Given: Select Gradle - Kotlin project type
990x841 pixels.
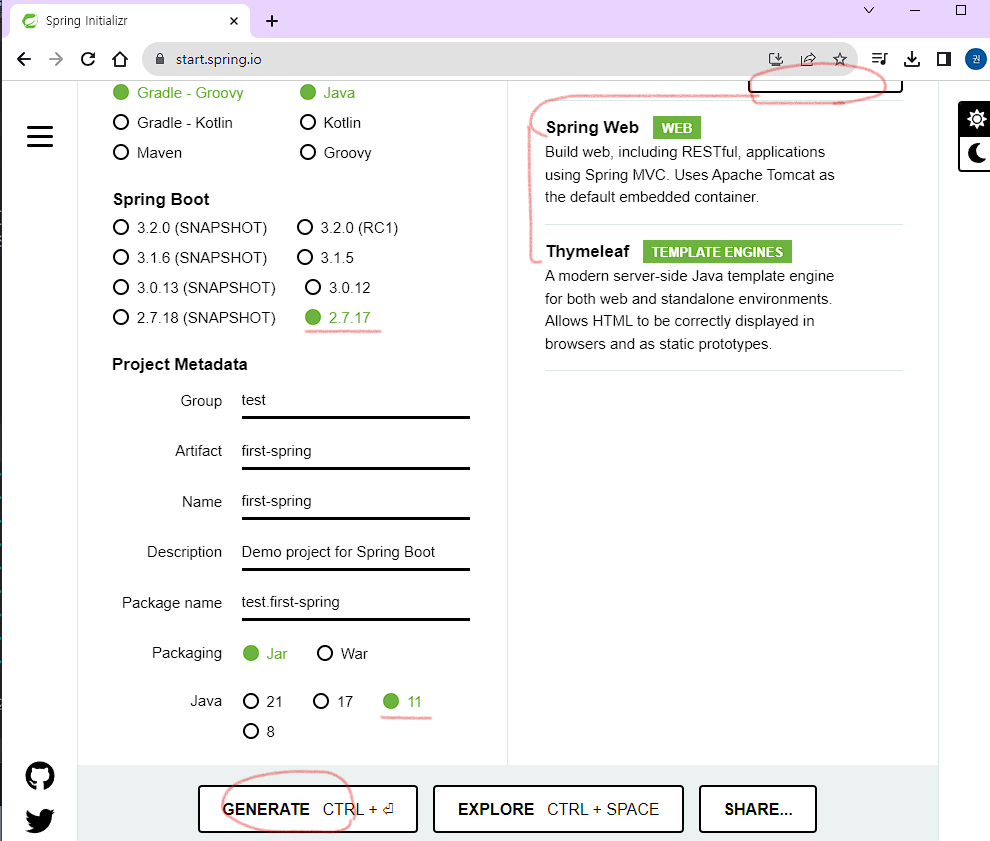Looking at the screenshot, I should 173,122.
